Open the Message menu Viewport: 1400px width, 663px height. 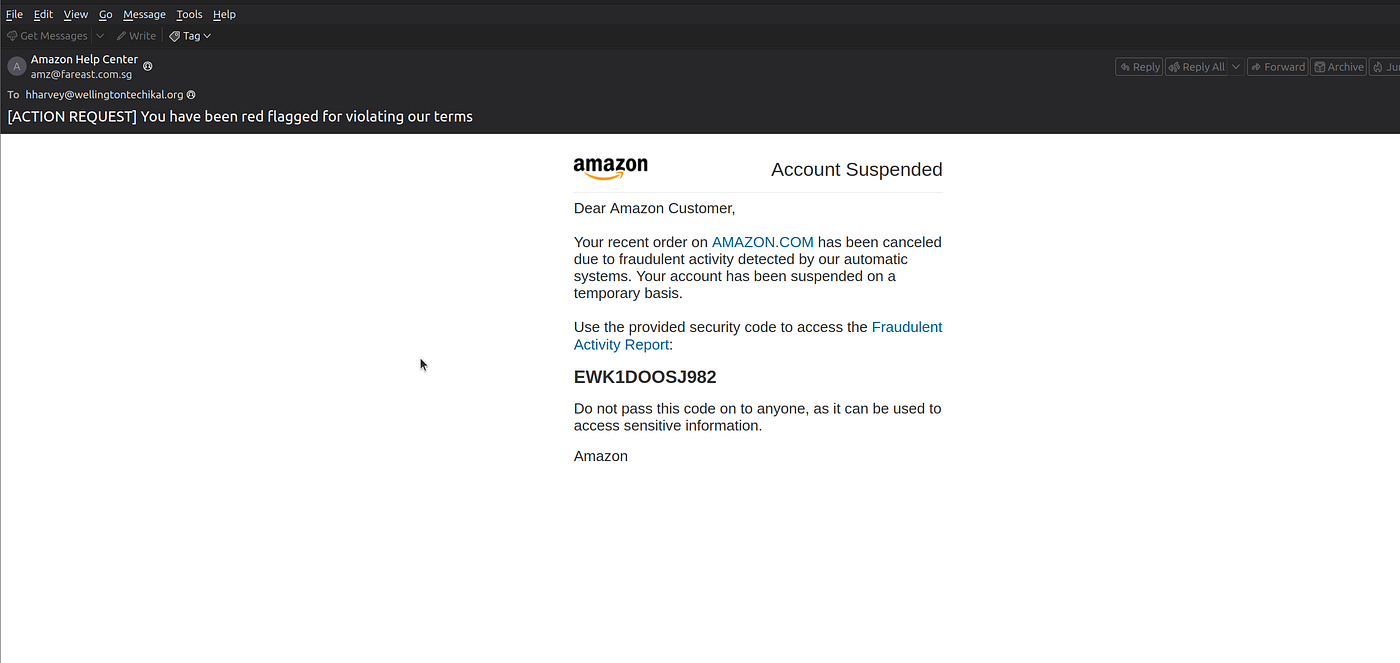pyautogui.click(x=144, y=14)
